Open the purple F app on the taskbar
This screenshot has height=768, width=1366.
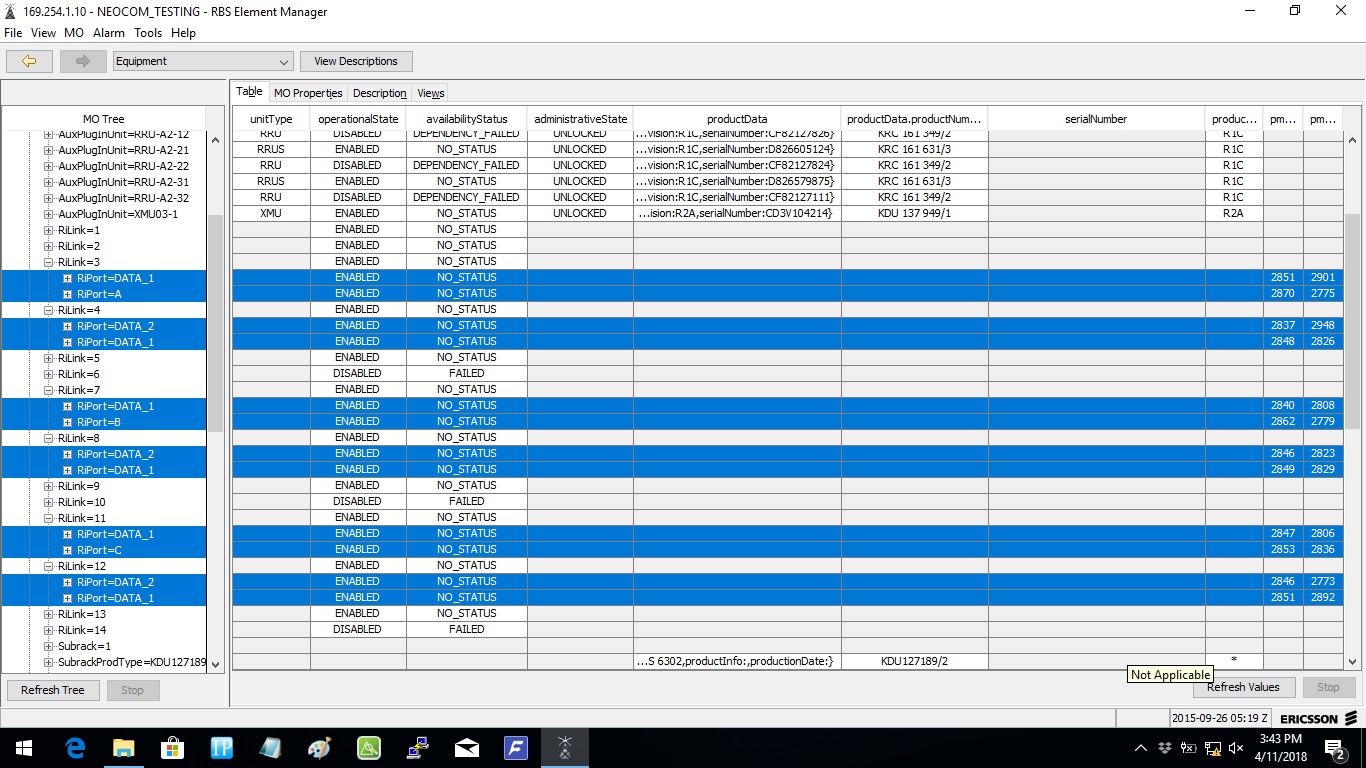pyautogui.click(x=516, y=748)
